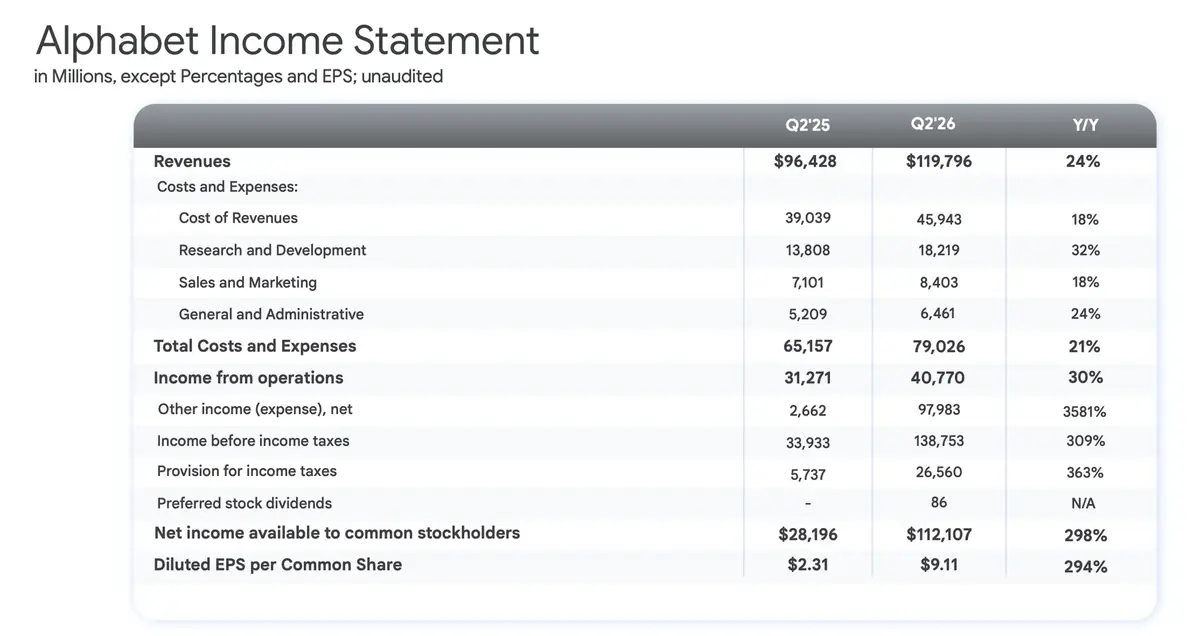Viewport: 1200px width, 636px height.
Task: Select General and Administrative row label
Action: click(271, 314)
